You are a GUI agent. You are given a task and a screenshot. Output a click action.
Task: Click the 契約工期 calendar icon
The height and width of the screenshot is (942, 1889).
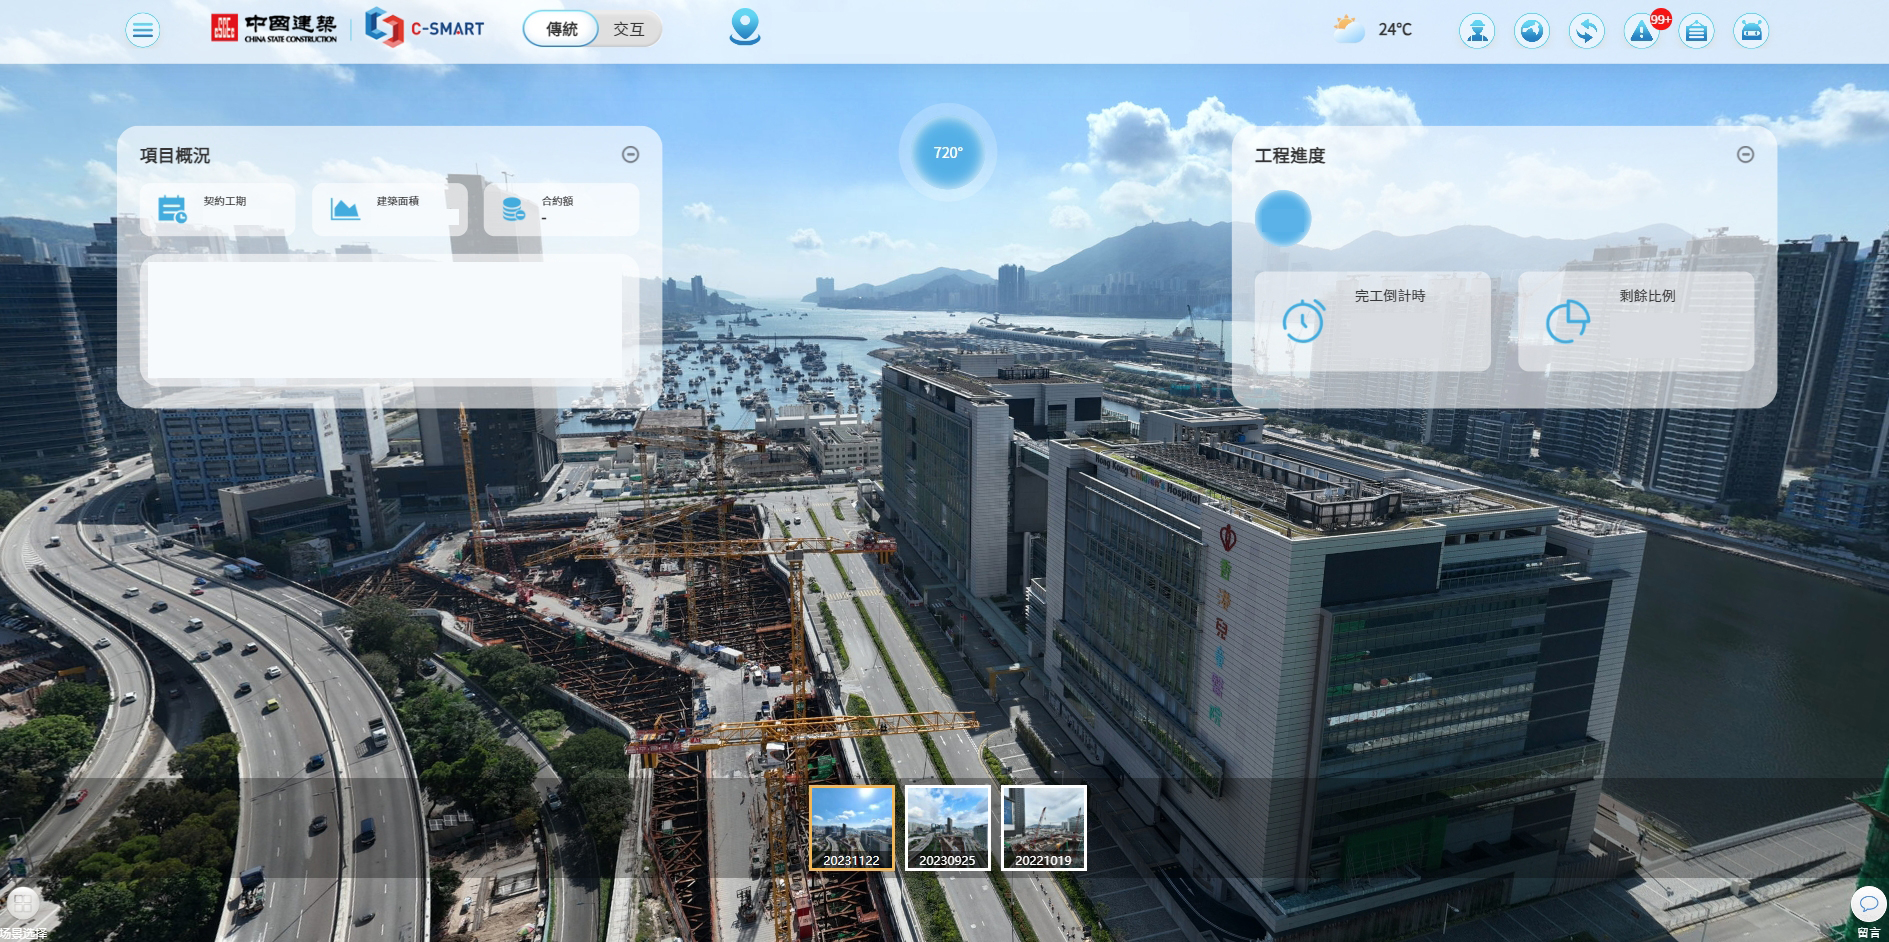point(172,208)
